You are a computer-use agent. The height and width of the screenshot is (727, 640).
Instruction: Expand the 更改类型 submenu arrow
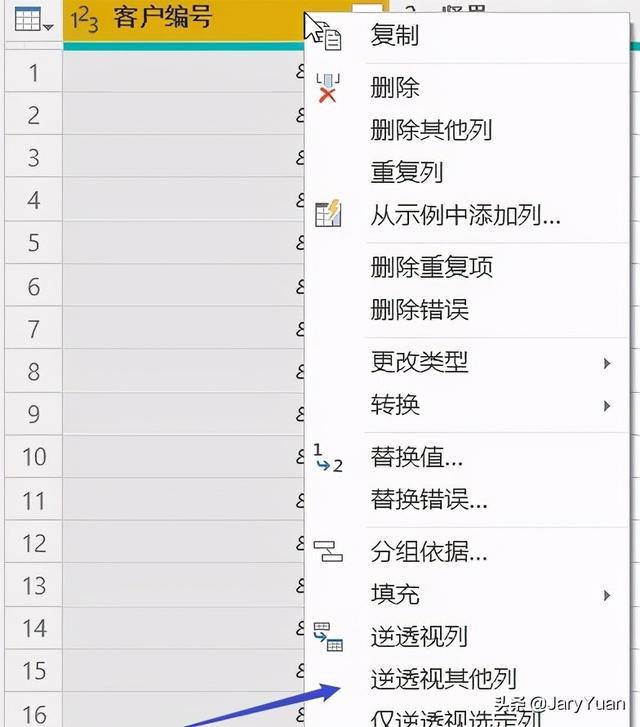[607, 362]
